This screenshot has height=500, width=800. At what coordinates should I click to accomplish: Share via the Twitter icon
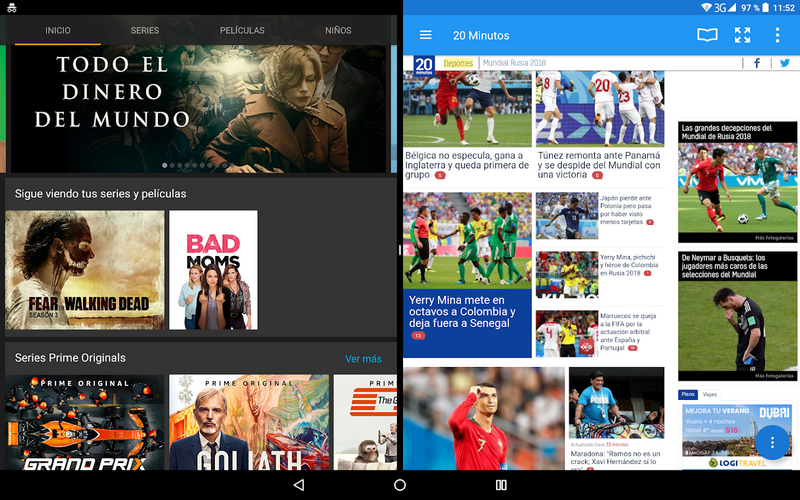(x=785, y=63)
